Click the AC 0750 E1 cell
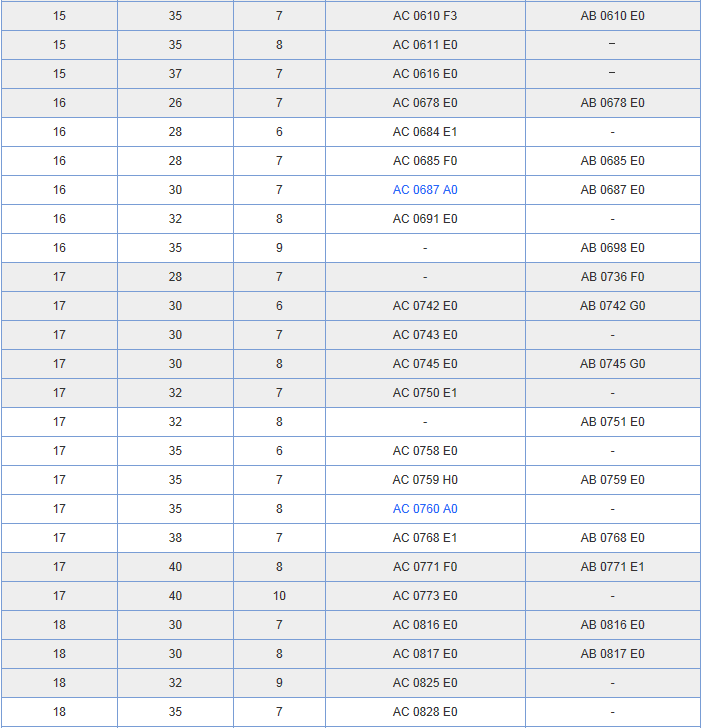This screenshot has height=728, width=703. [425, 393]
